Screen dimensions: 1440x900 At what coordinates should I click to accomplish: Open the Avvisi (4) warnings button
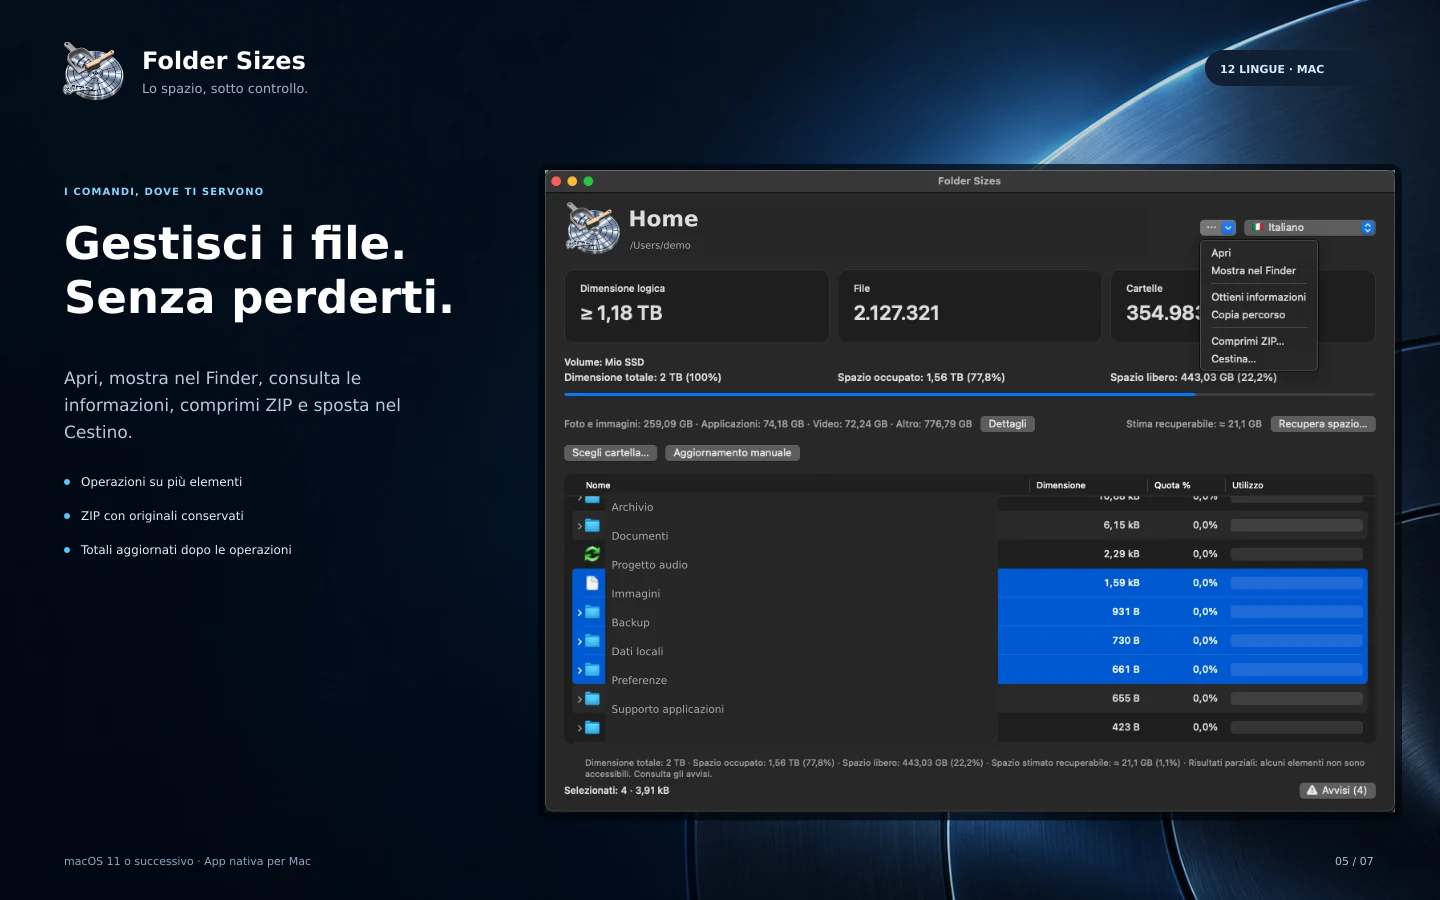coord(1337,791)
